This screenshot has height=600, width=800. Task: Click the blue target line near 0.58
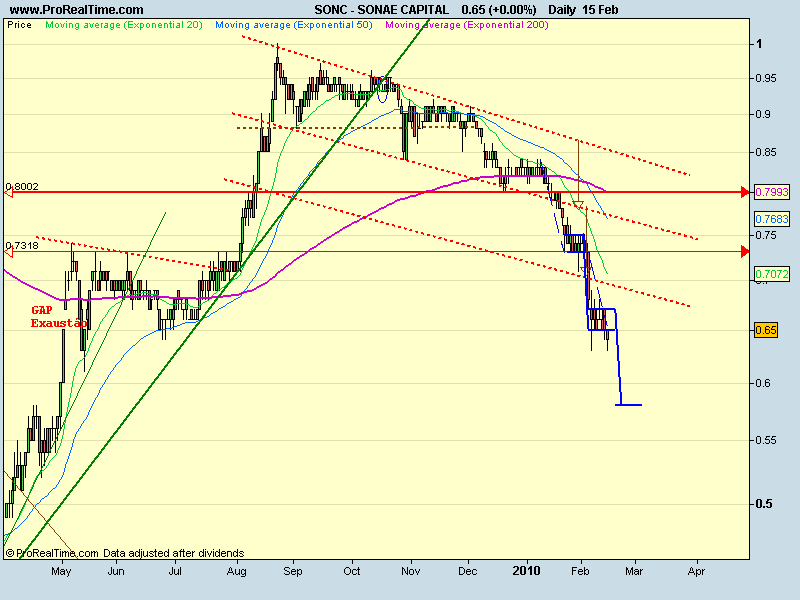click(x=629, y=405)
